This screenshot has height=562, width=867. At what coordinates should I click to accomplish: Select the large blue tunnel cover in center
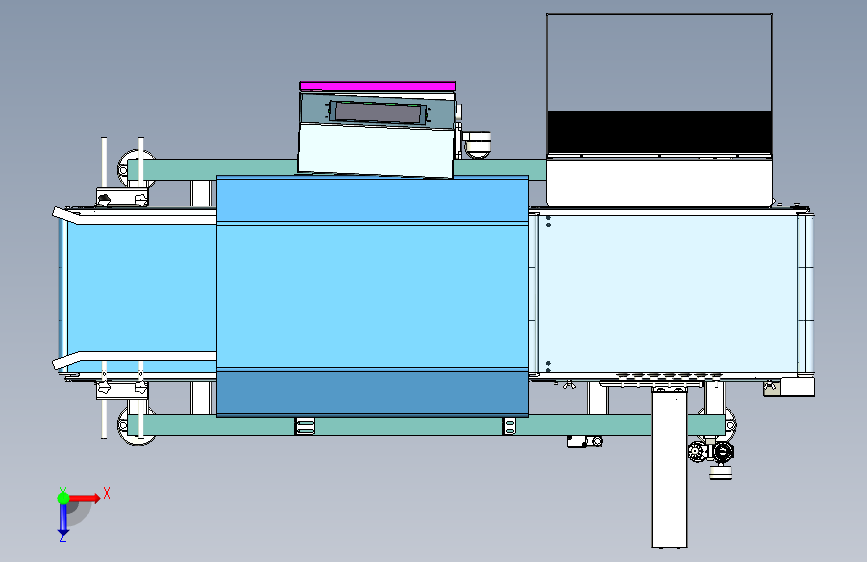pos(372,296)
